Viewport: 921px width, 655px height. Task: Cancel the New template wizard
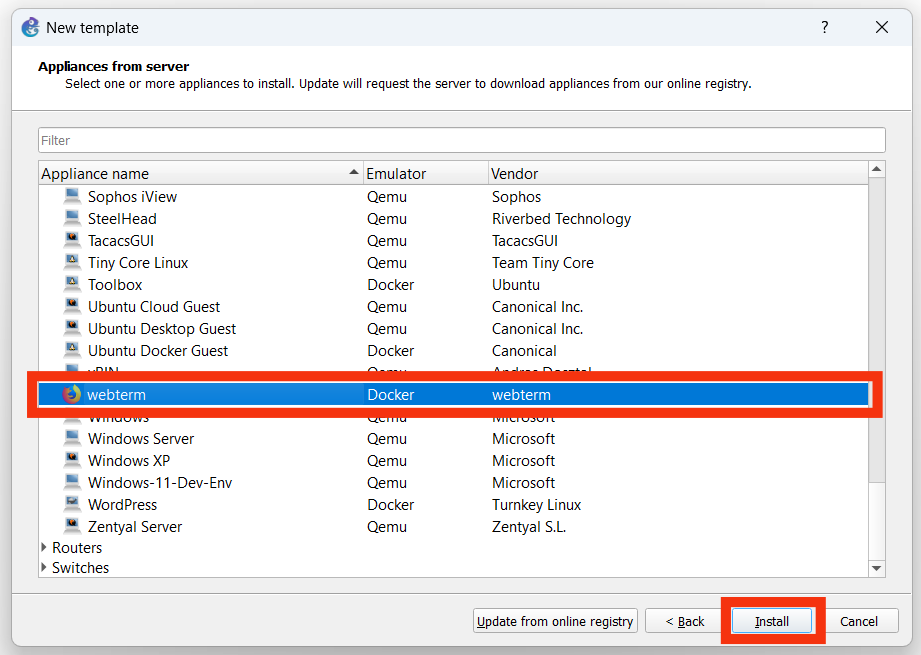pyautogui.click(x=858, y=621)
